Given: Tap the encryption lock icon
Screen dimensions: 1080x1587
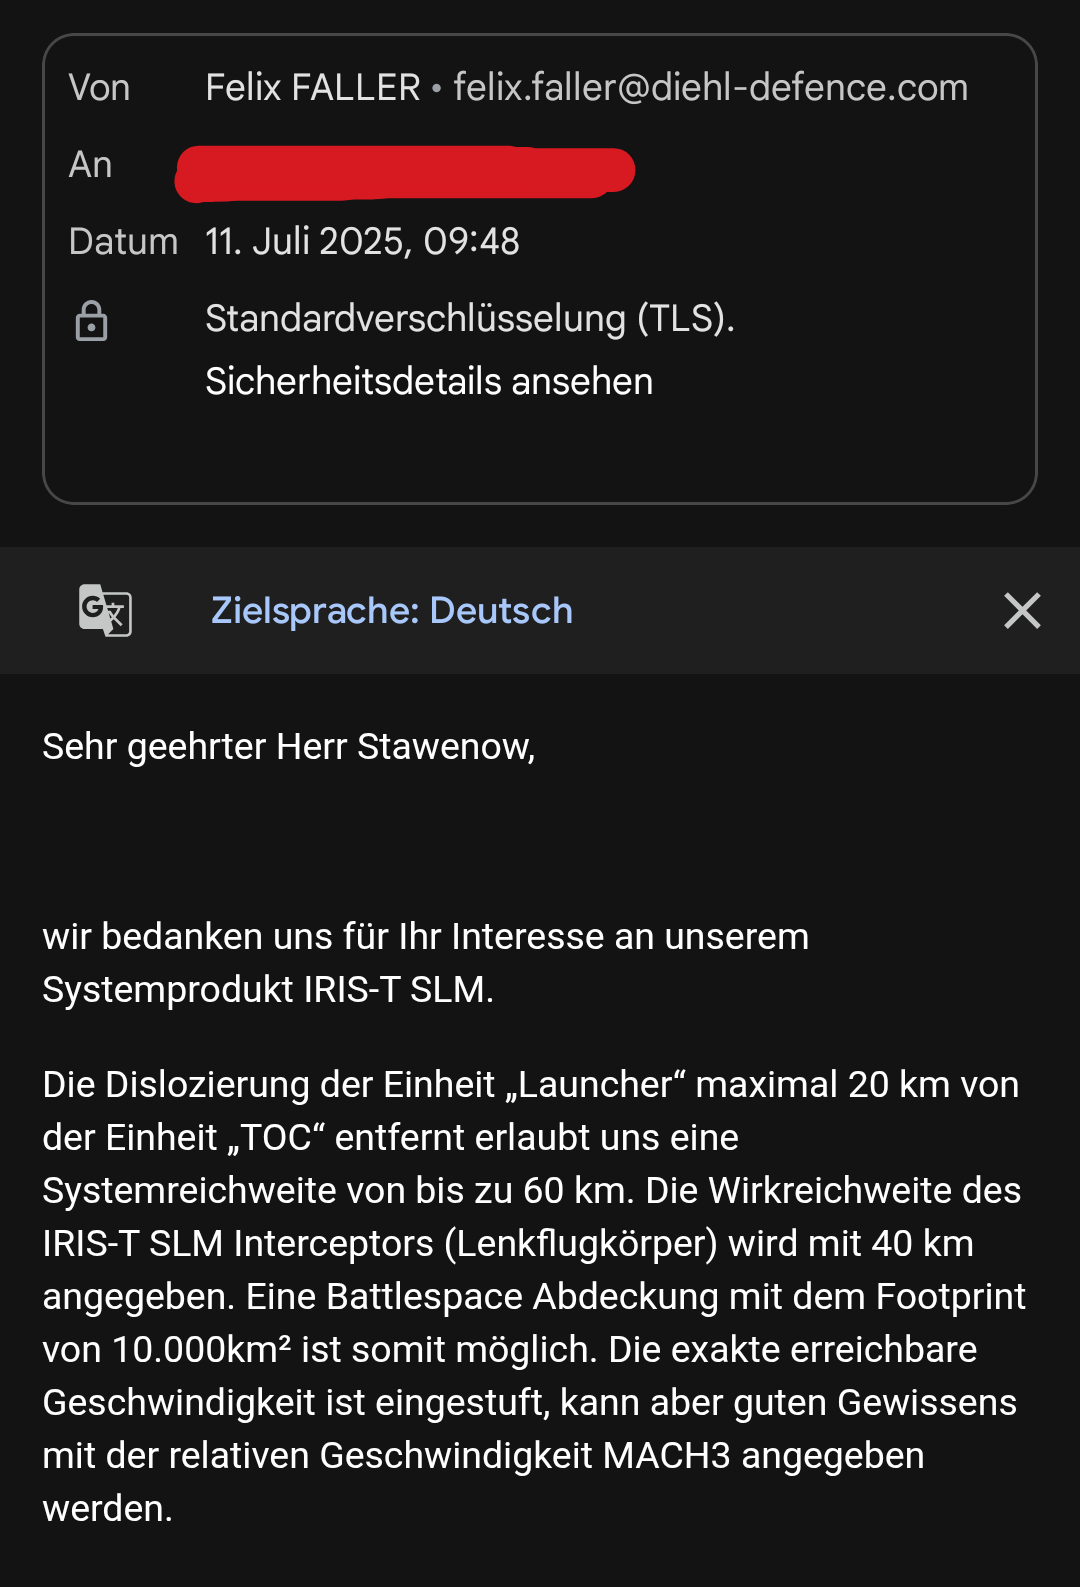Looking at the screenshot, I should click(x=91, y=321).
